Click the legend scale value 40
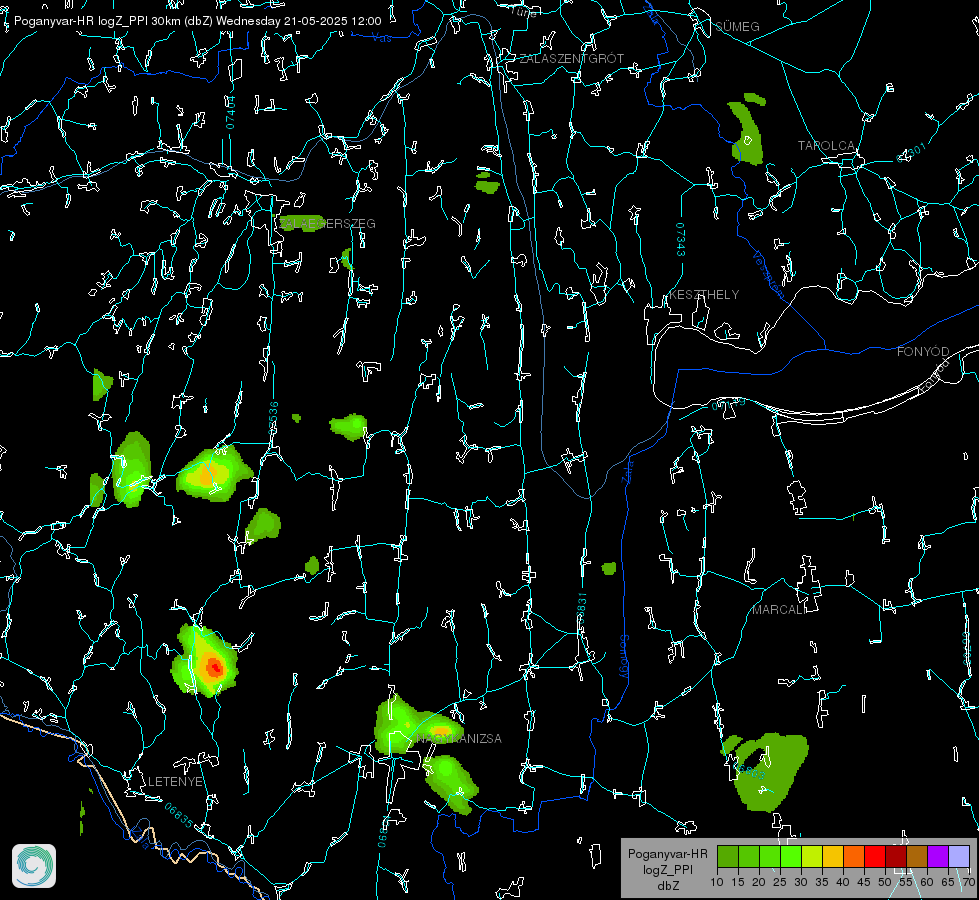Image resolution: width=979 pixels, height=900 pixels. pyautogui.click(x=843, y=882)
